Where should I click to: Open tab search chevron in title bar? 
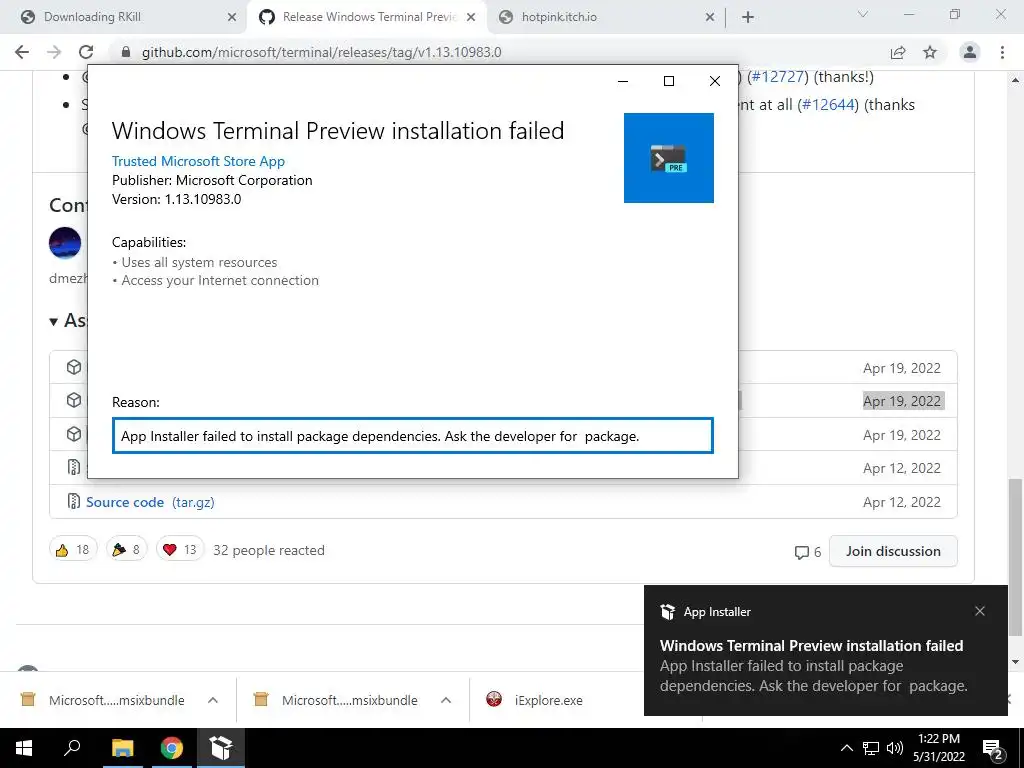point(863,14)
